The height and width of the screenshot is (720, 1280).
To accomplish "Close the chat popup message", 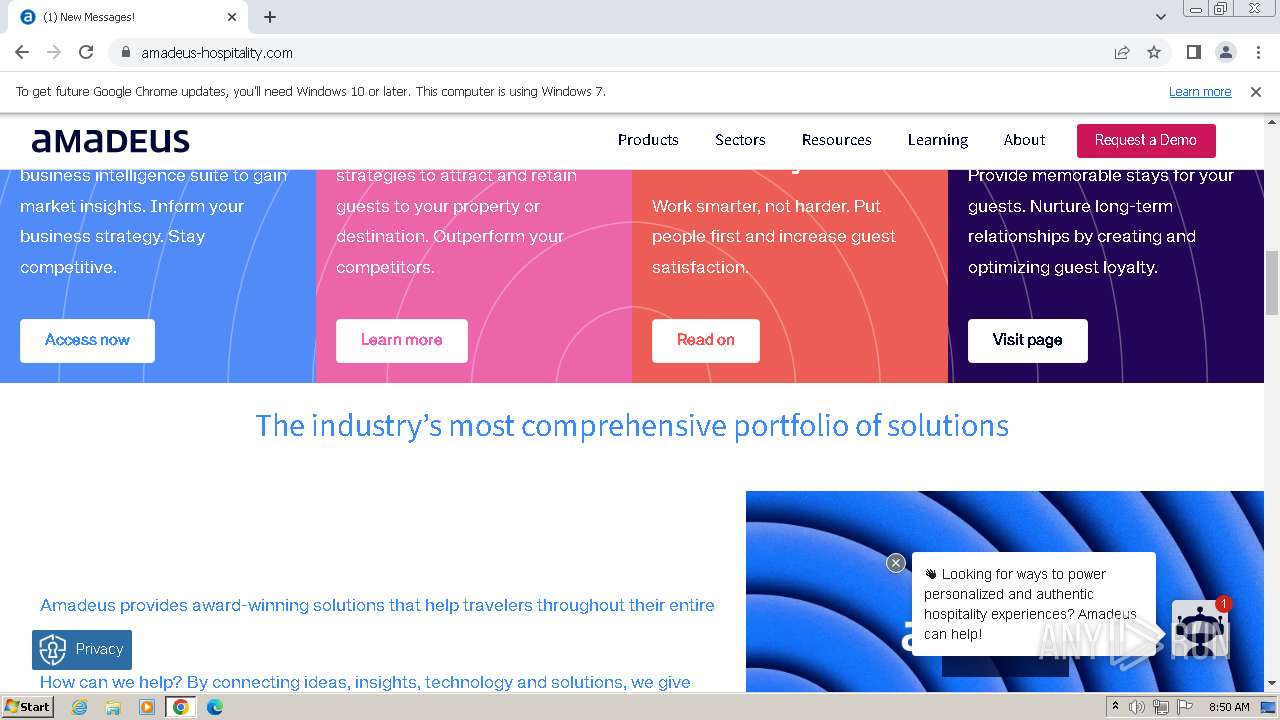I will (896, 563).
